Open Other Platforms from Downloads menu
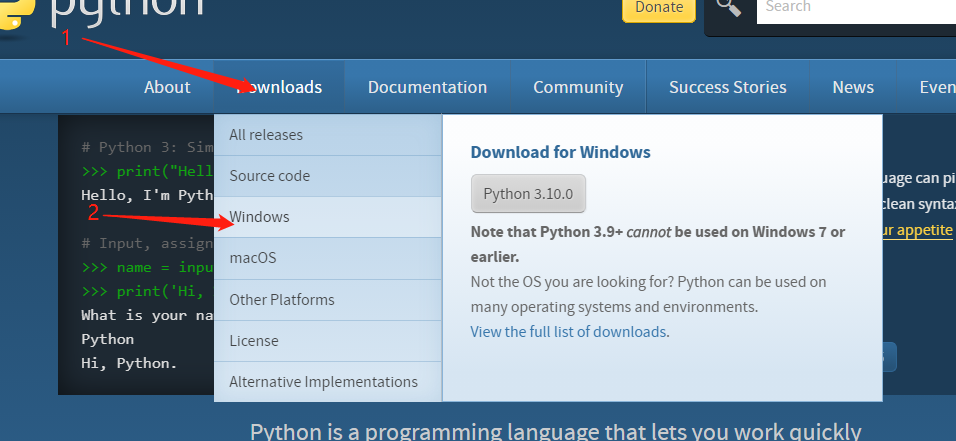956x441 pixels. (x=282, y=300)
